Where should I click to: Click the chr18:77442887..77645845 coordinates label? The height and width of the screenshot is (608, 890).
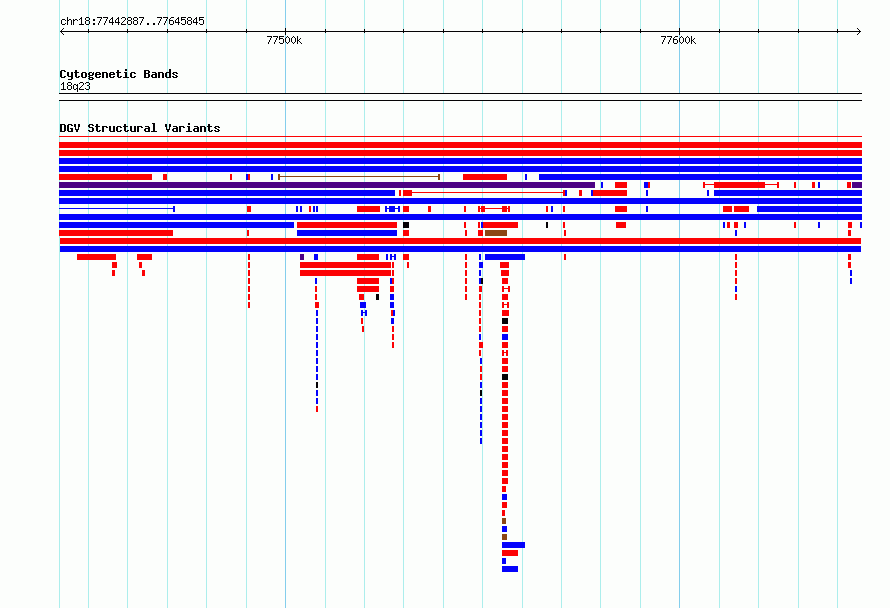[132, 21]
